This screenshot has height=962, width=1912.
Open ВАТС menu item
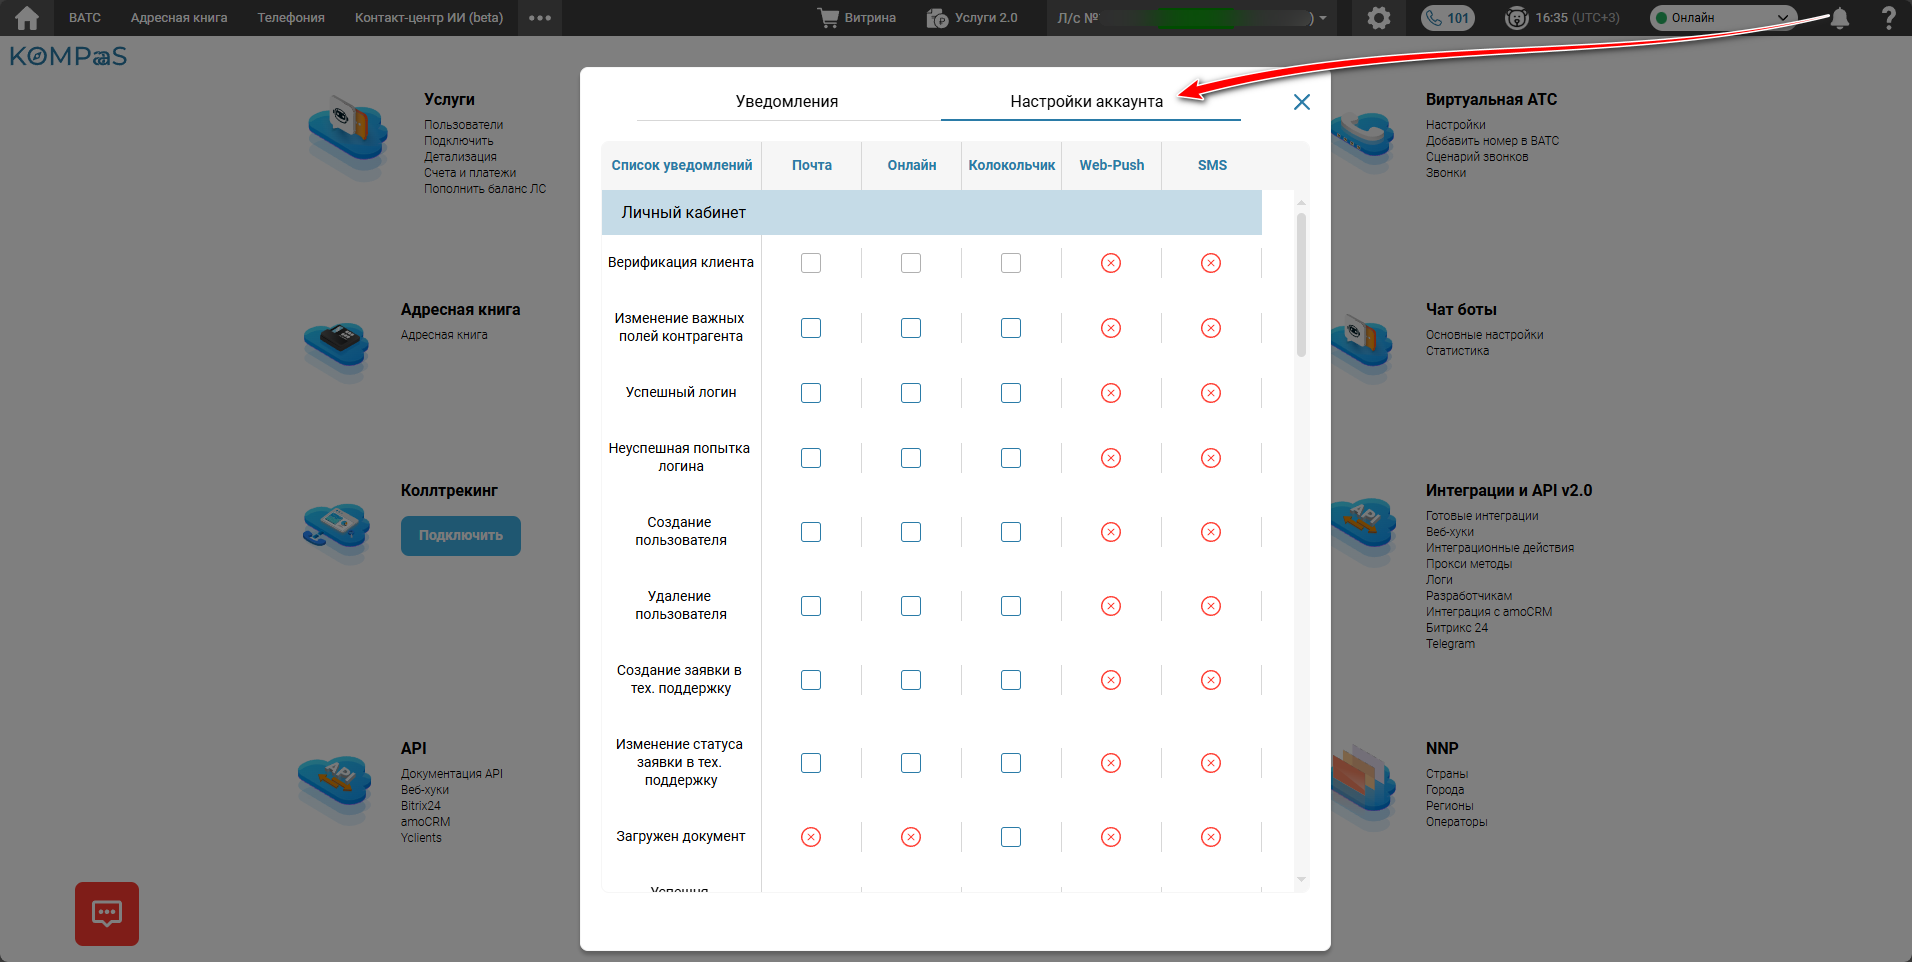pos(85,18)
